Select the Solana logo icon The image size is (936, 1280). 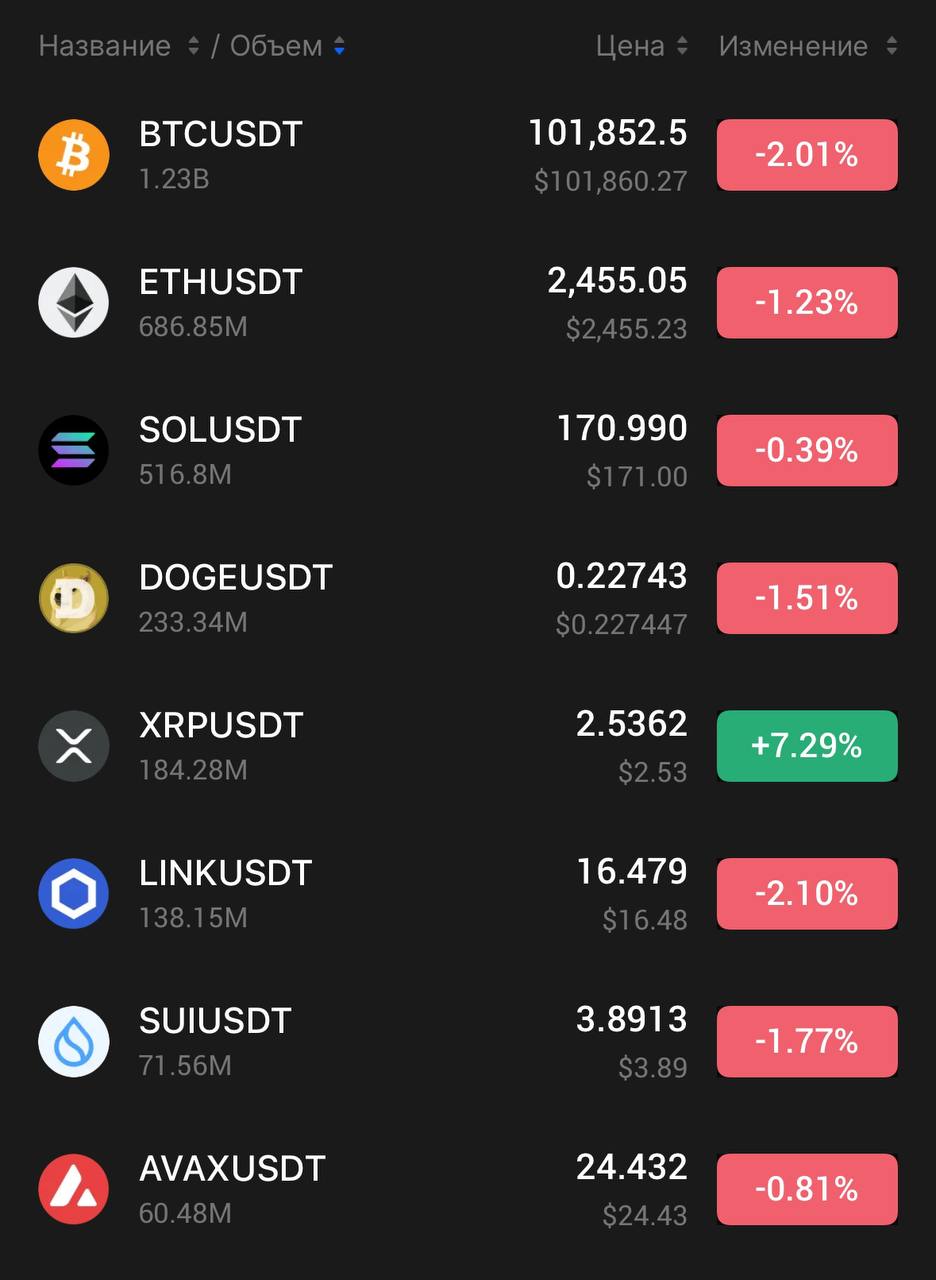coord(73,450)
